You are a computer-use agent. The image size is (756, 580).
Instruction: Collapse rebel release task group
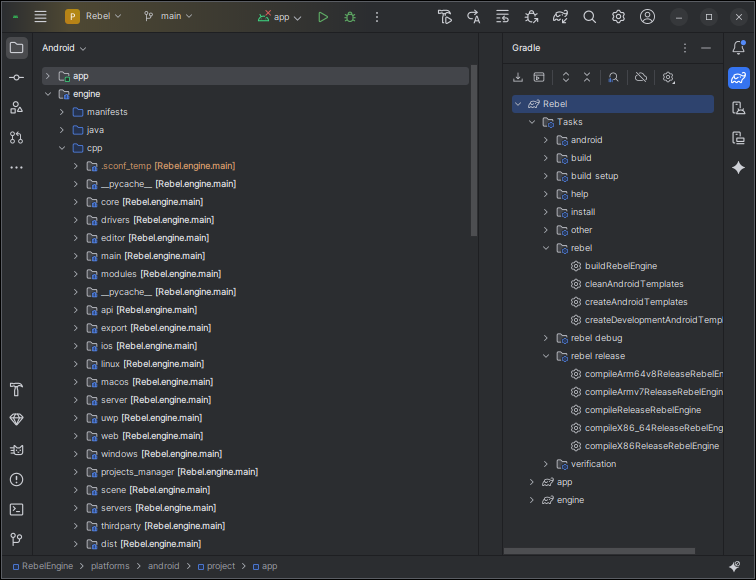click(x=546, y=356)
